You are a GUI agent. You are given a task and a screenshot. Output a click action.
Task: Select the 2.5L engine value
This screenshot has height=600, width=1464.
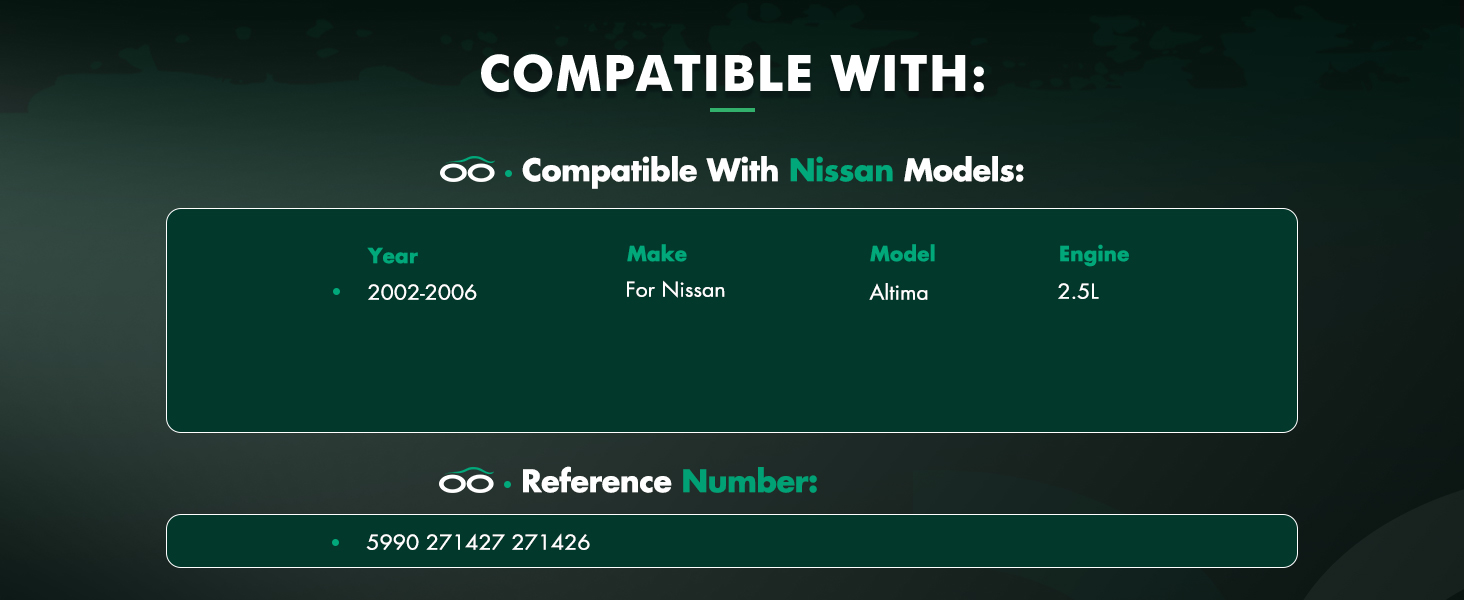pyautogui.click(x=1078, y=293)
